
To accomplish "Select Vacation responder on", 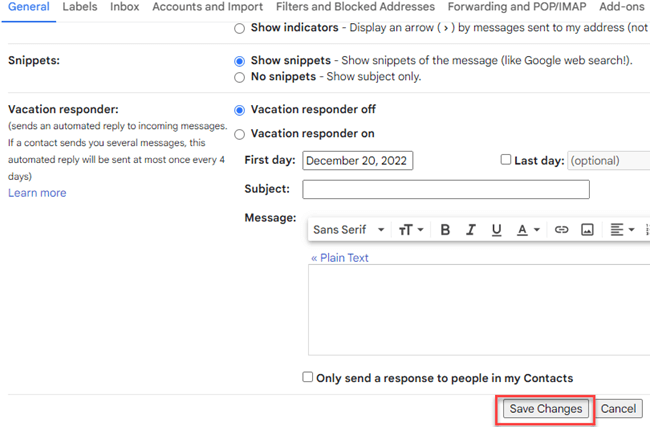I will (x=239, y=134).
